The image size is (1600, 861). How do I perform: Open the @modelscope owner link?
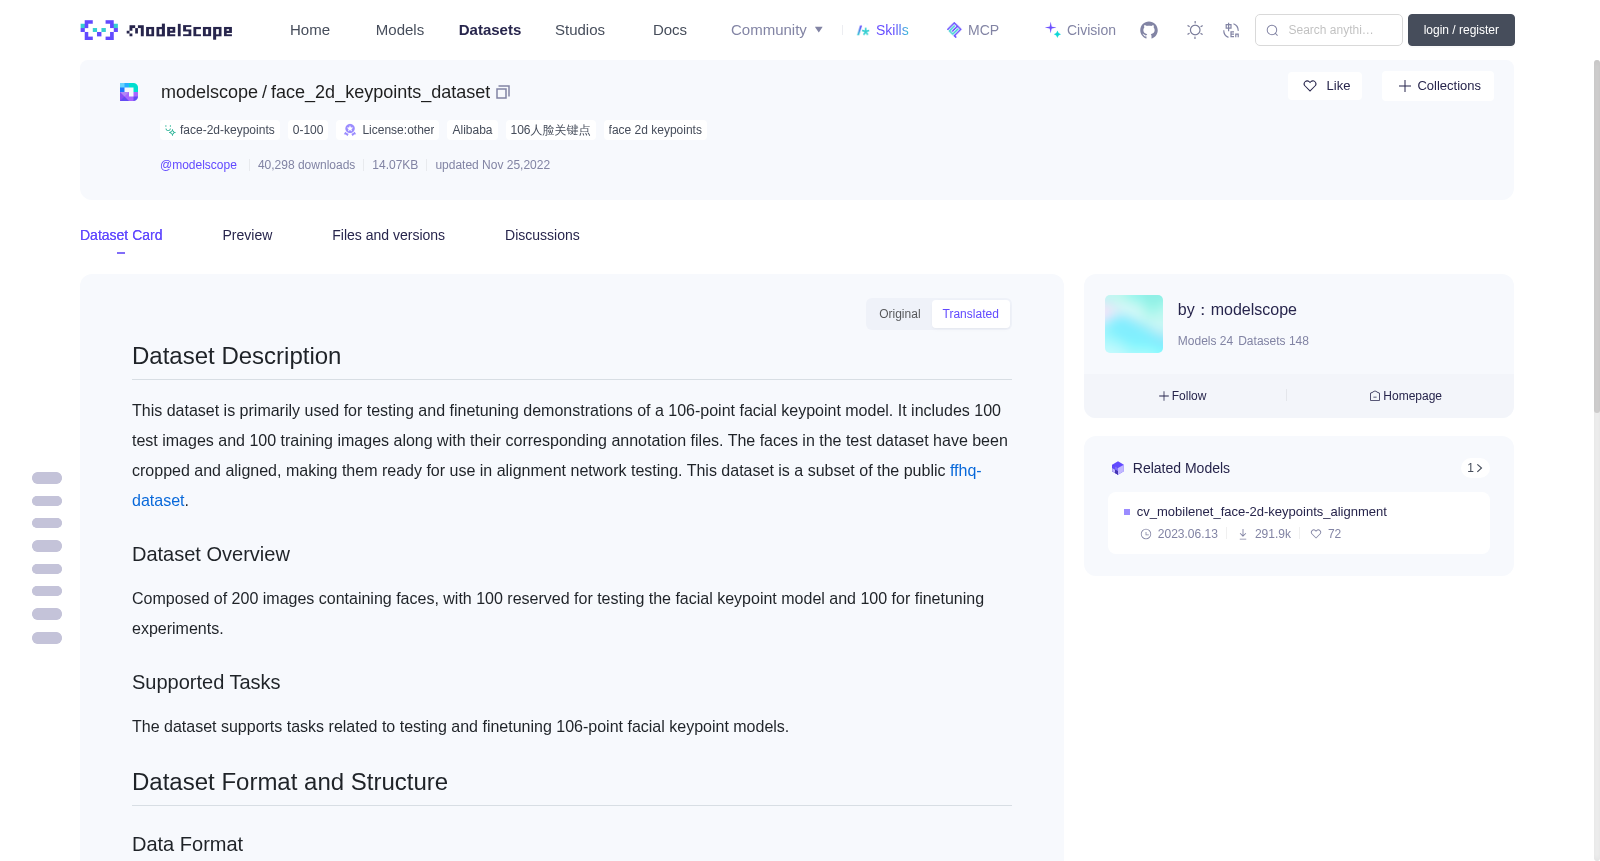(199, 165)
